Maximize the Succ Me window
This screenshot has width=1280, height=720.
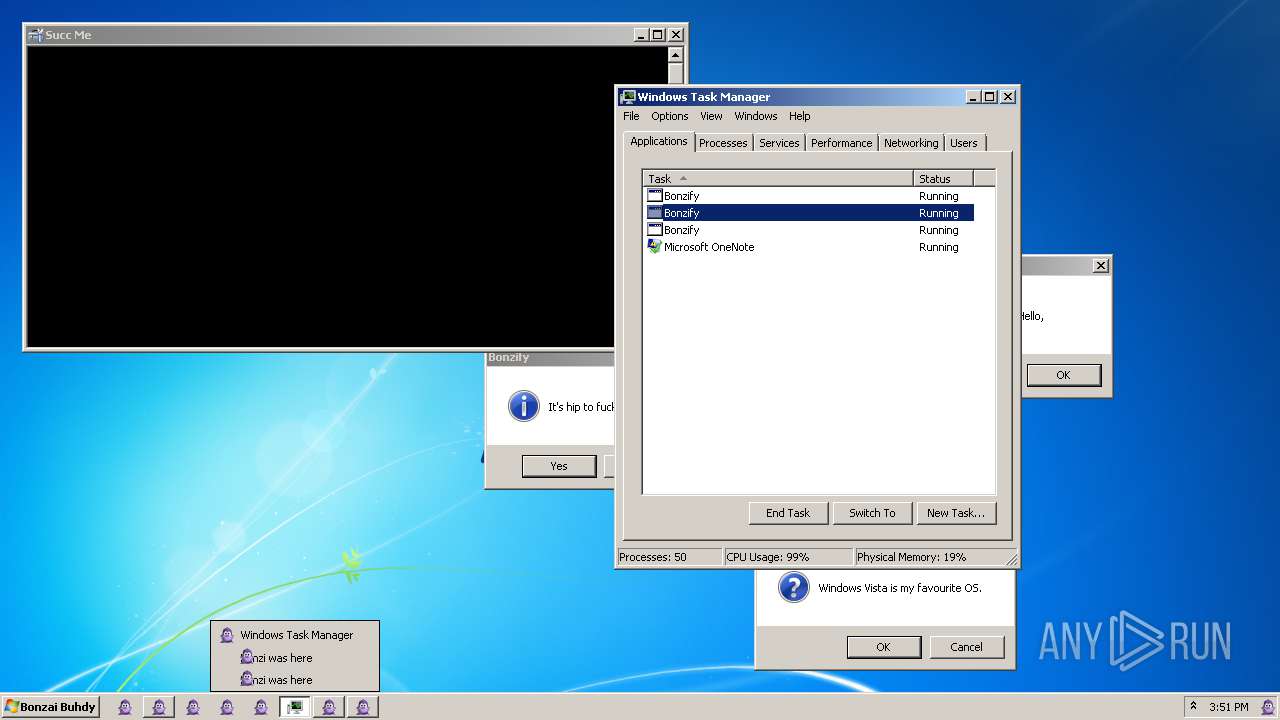tap(657, 35)
